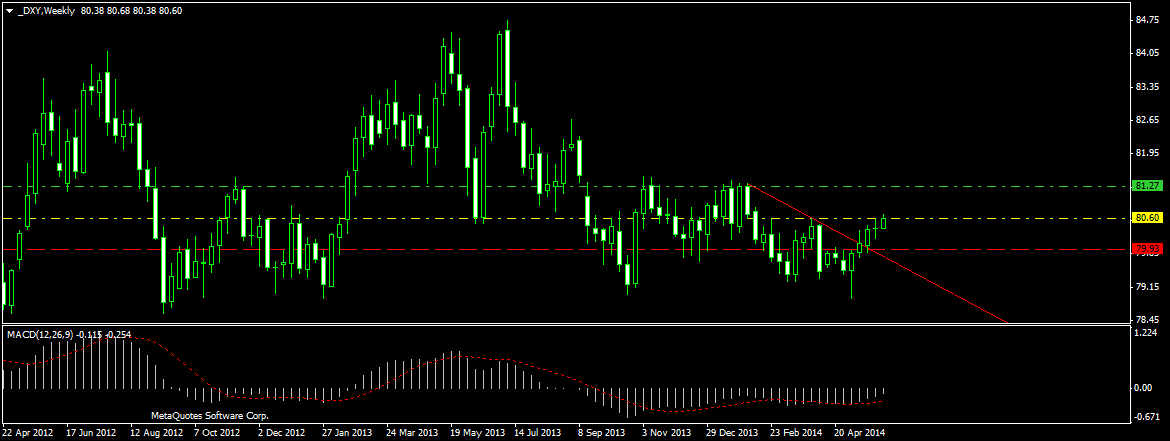Click the 84.75 price scale value
1170x441 pixels.
point(1146,20)
